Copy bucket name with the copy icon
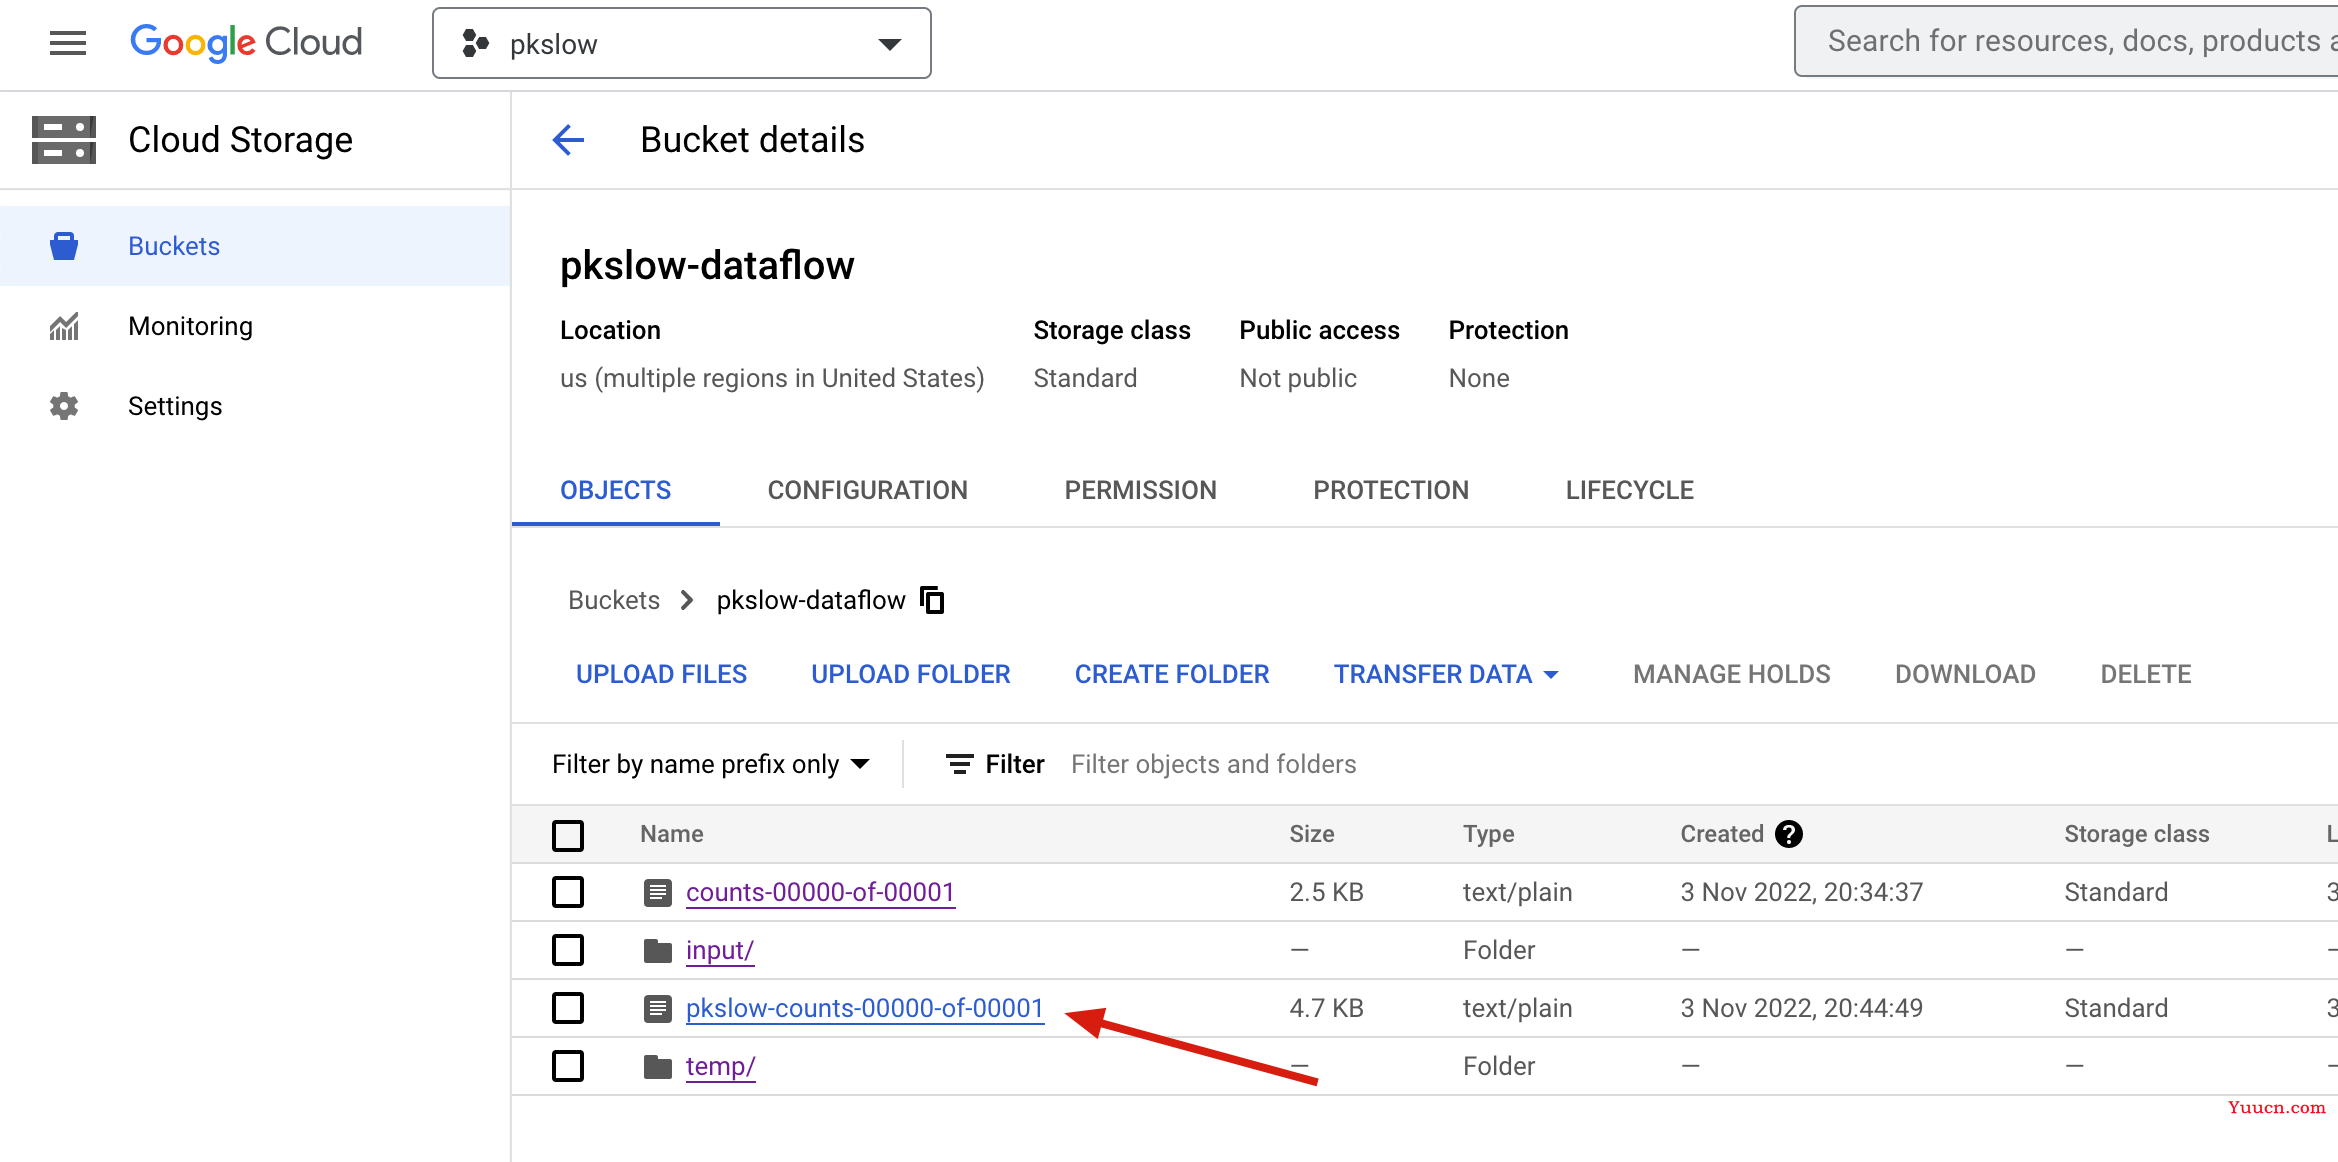 932,600
